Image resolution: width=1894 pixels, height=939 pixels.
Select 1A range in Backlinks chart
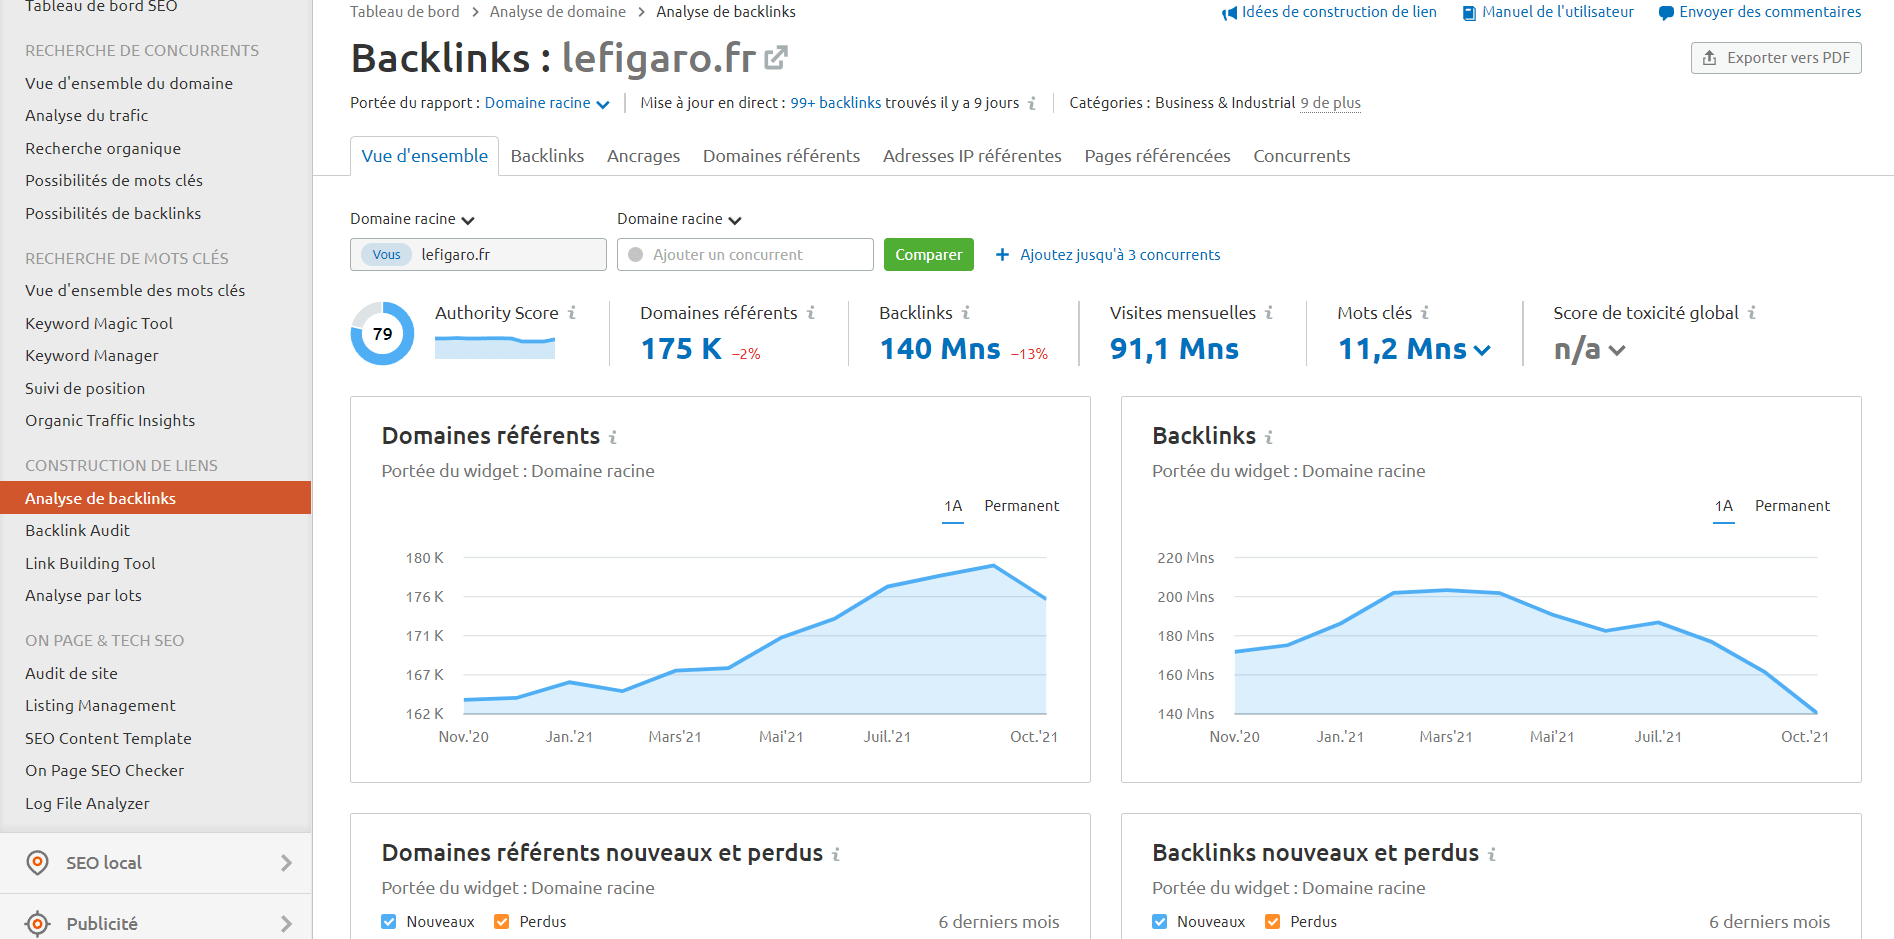[1724, 506]
